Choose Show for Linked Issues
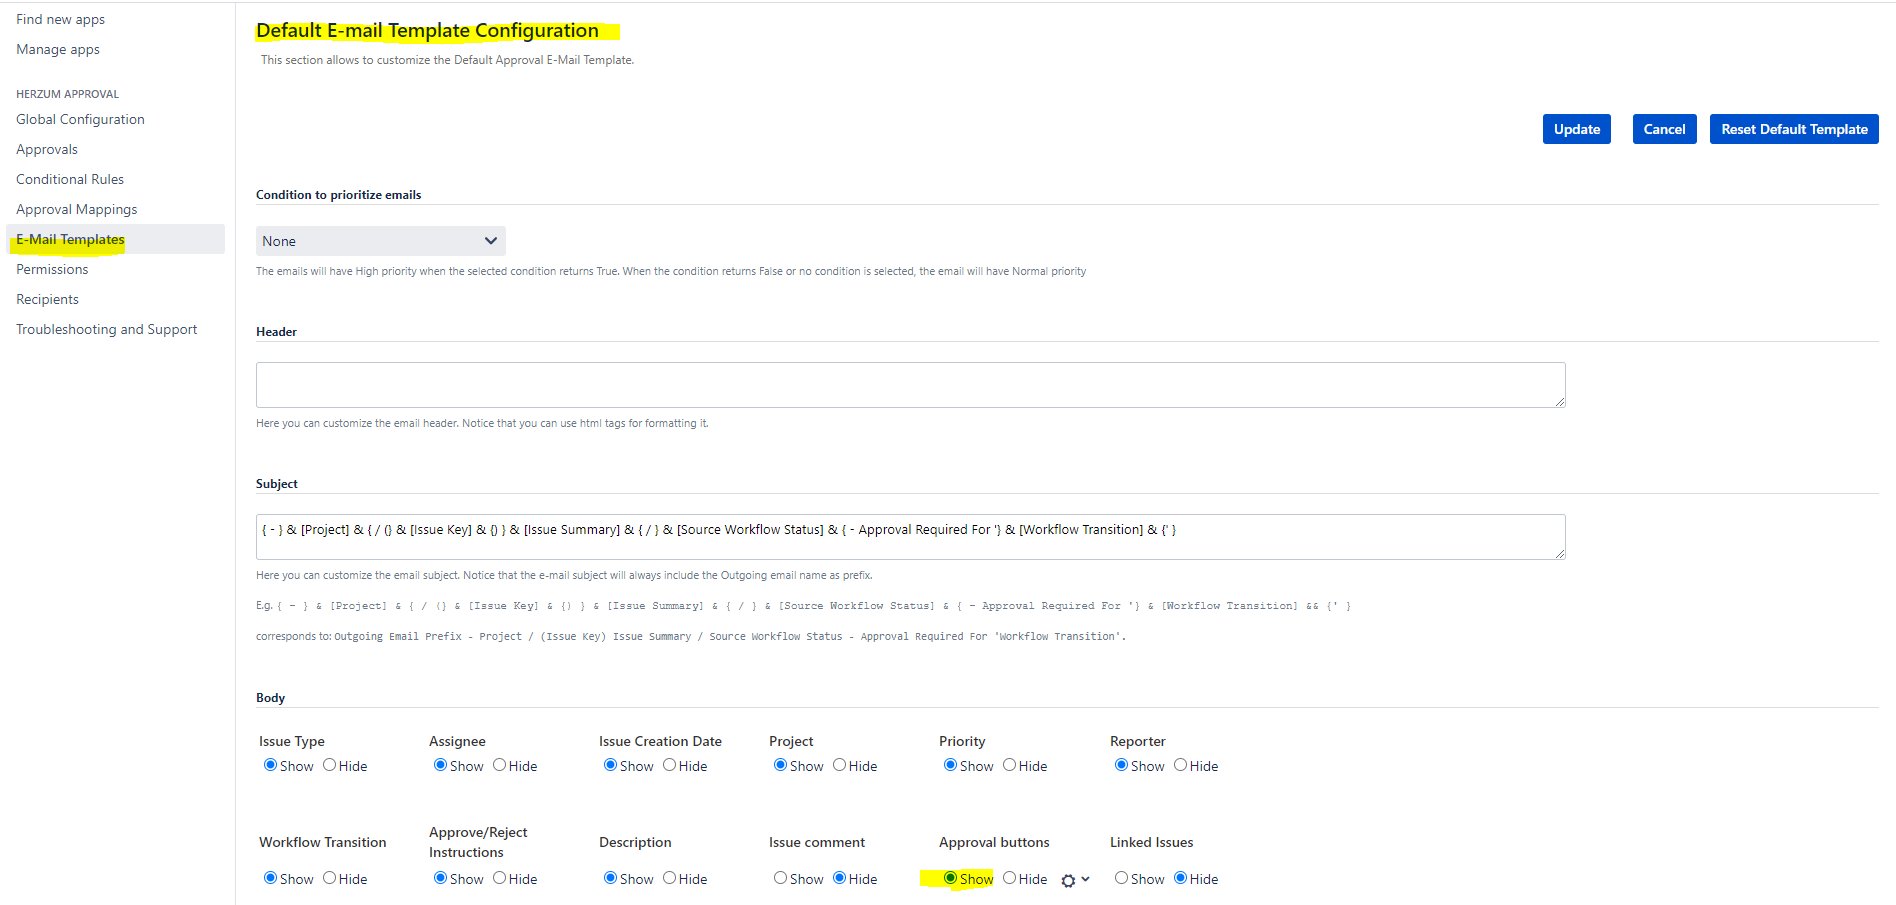Image resolution: width=1896 pixels, height=905 pixels. click(x=1121, y=878)
